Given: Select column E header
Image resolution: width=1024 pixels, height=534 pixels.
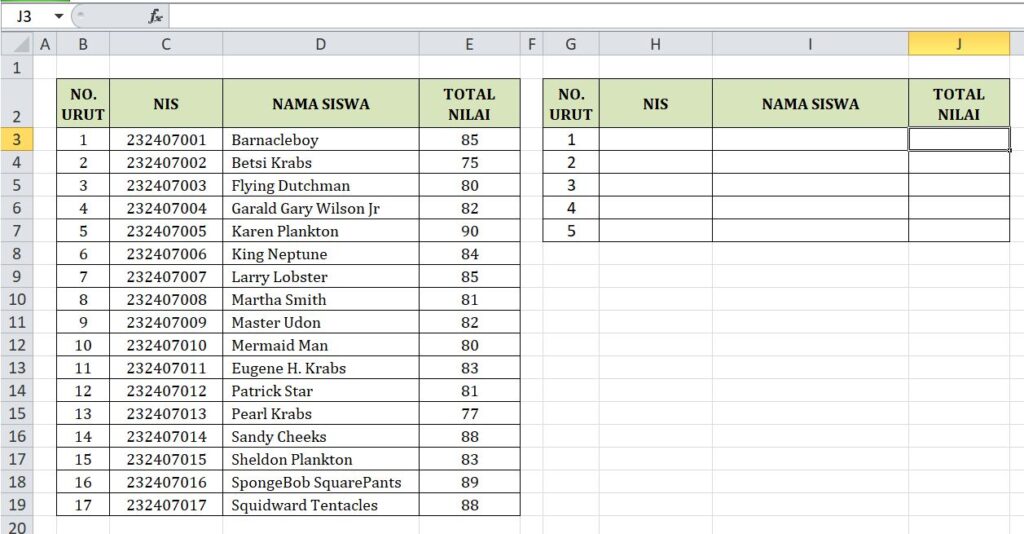Looking at the screenshot, I should click(470, 44).
